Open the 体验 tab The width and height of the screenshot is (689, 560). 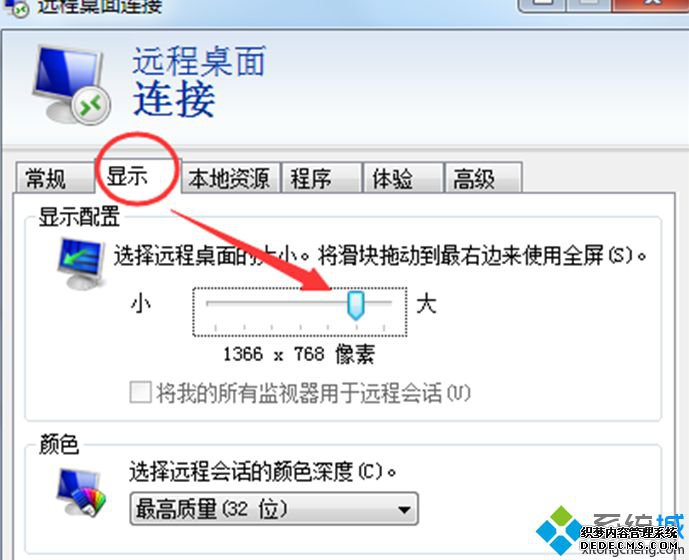point(403,178)
